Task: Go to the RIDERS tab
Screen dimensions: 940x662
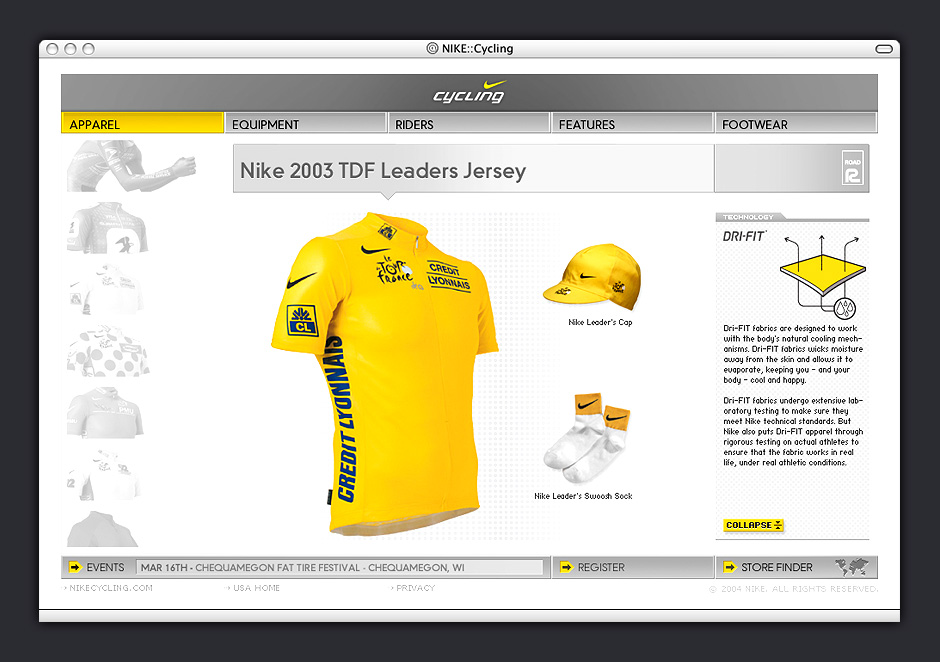Action: (469, 124)
